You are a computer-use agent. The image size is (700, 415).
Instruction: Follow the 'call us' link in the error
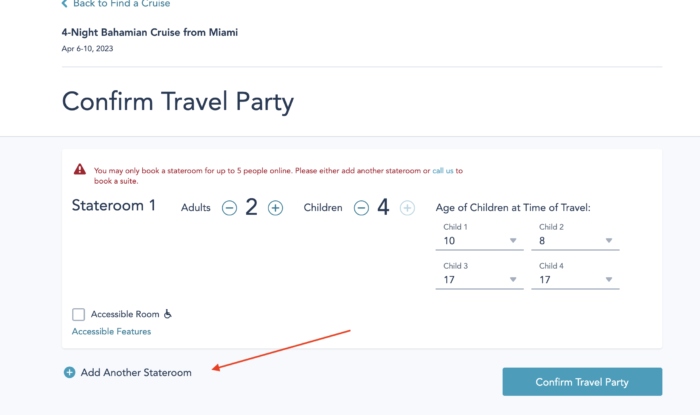coord(442,170)
